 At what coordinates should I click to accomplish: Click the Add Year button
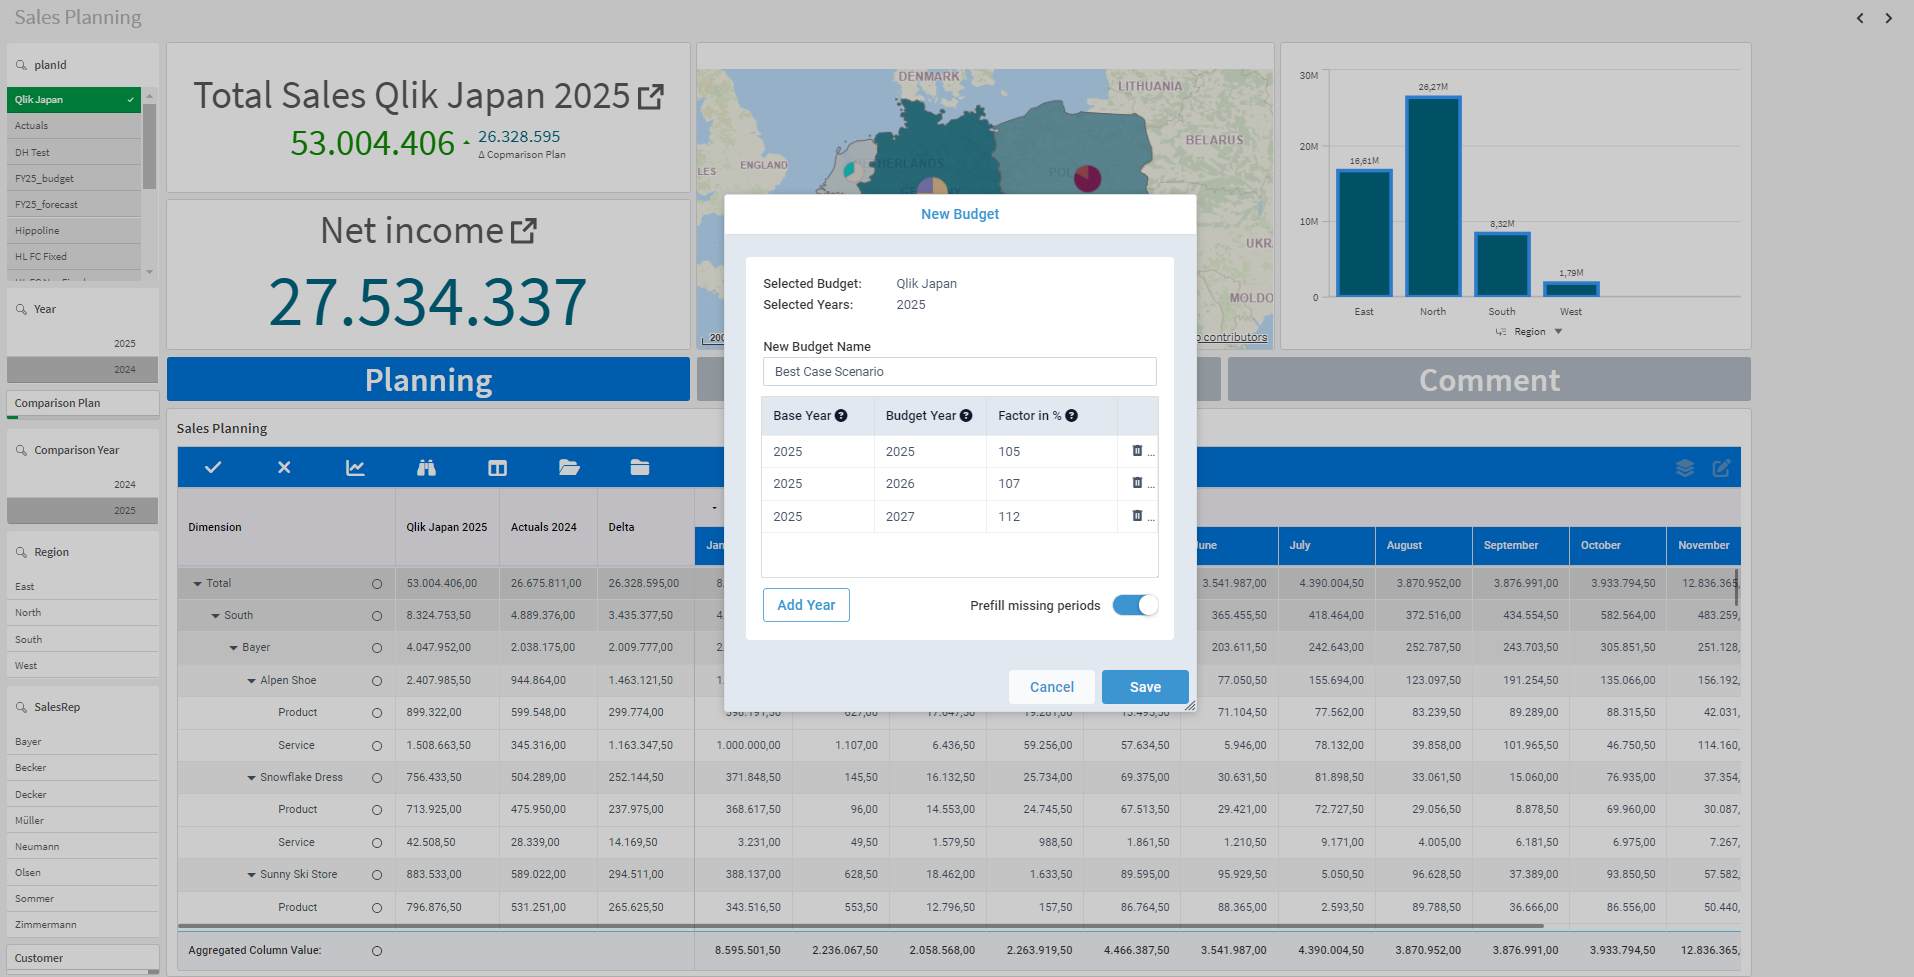(x=806, y=605)
